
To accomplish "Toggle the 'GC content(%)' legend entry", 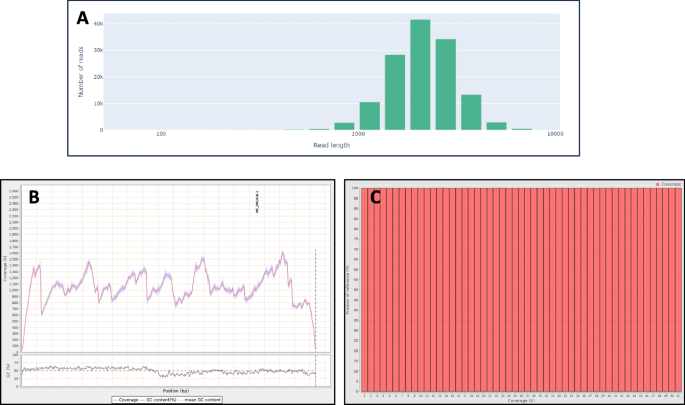I will [158, 400].
